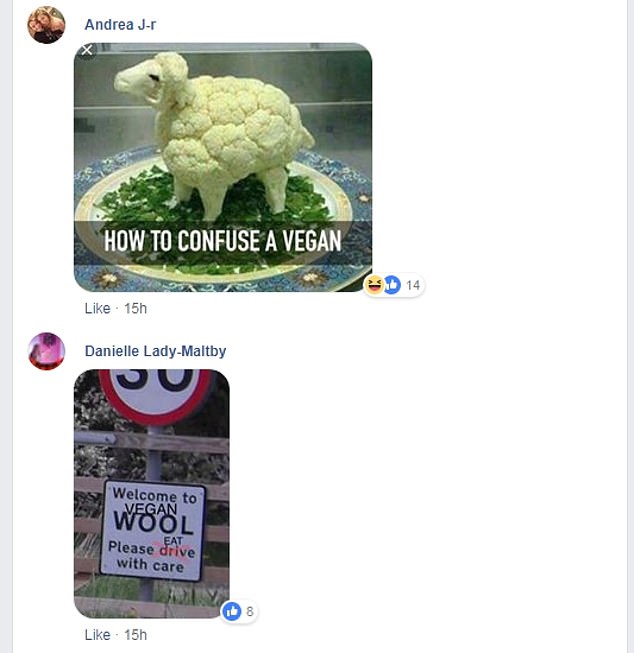Click the blue thumbs-up reaction on Andrea's comment
634x653 pixels.
[x=392, y=285]
